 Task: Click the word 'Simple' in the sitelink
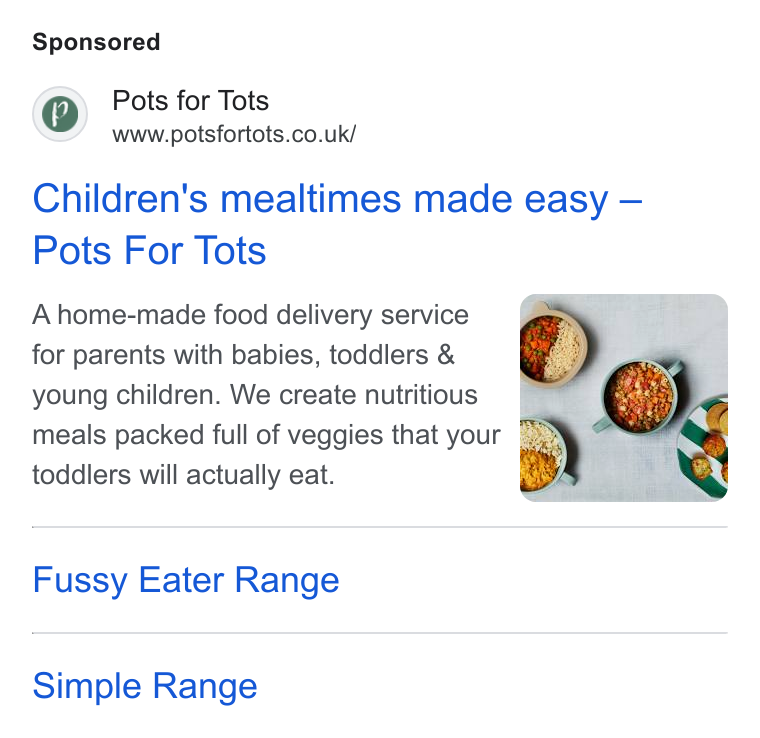87,686
